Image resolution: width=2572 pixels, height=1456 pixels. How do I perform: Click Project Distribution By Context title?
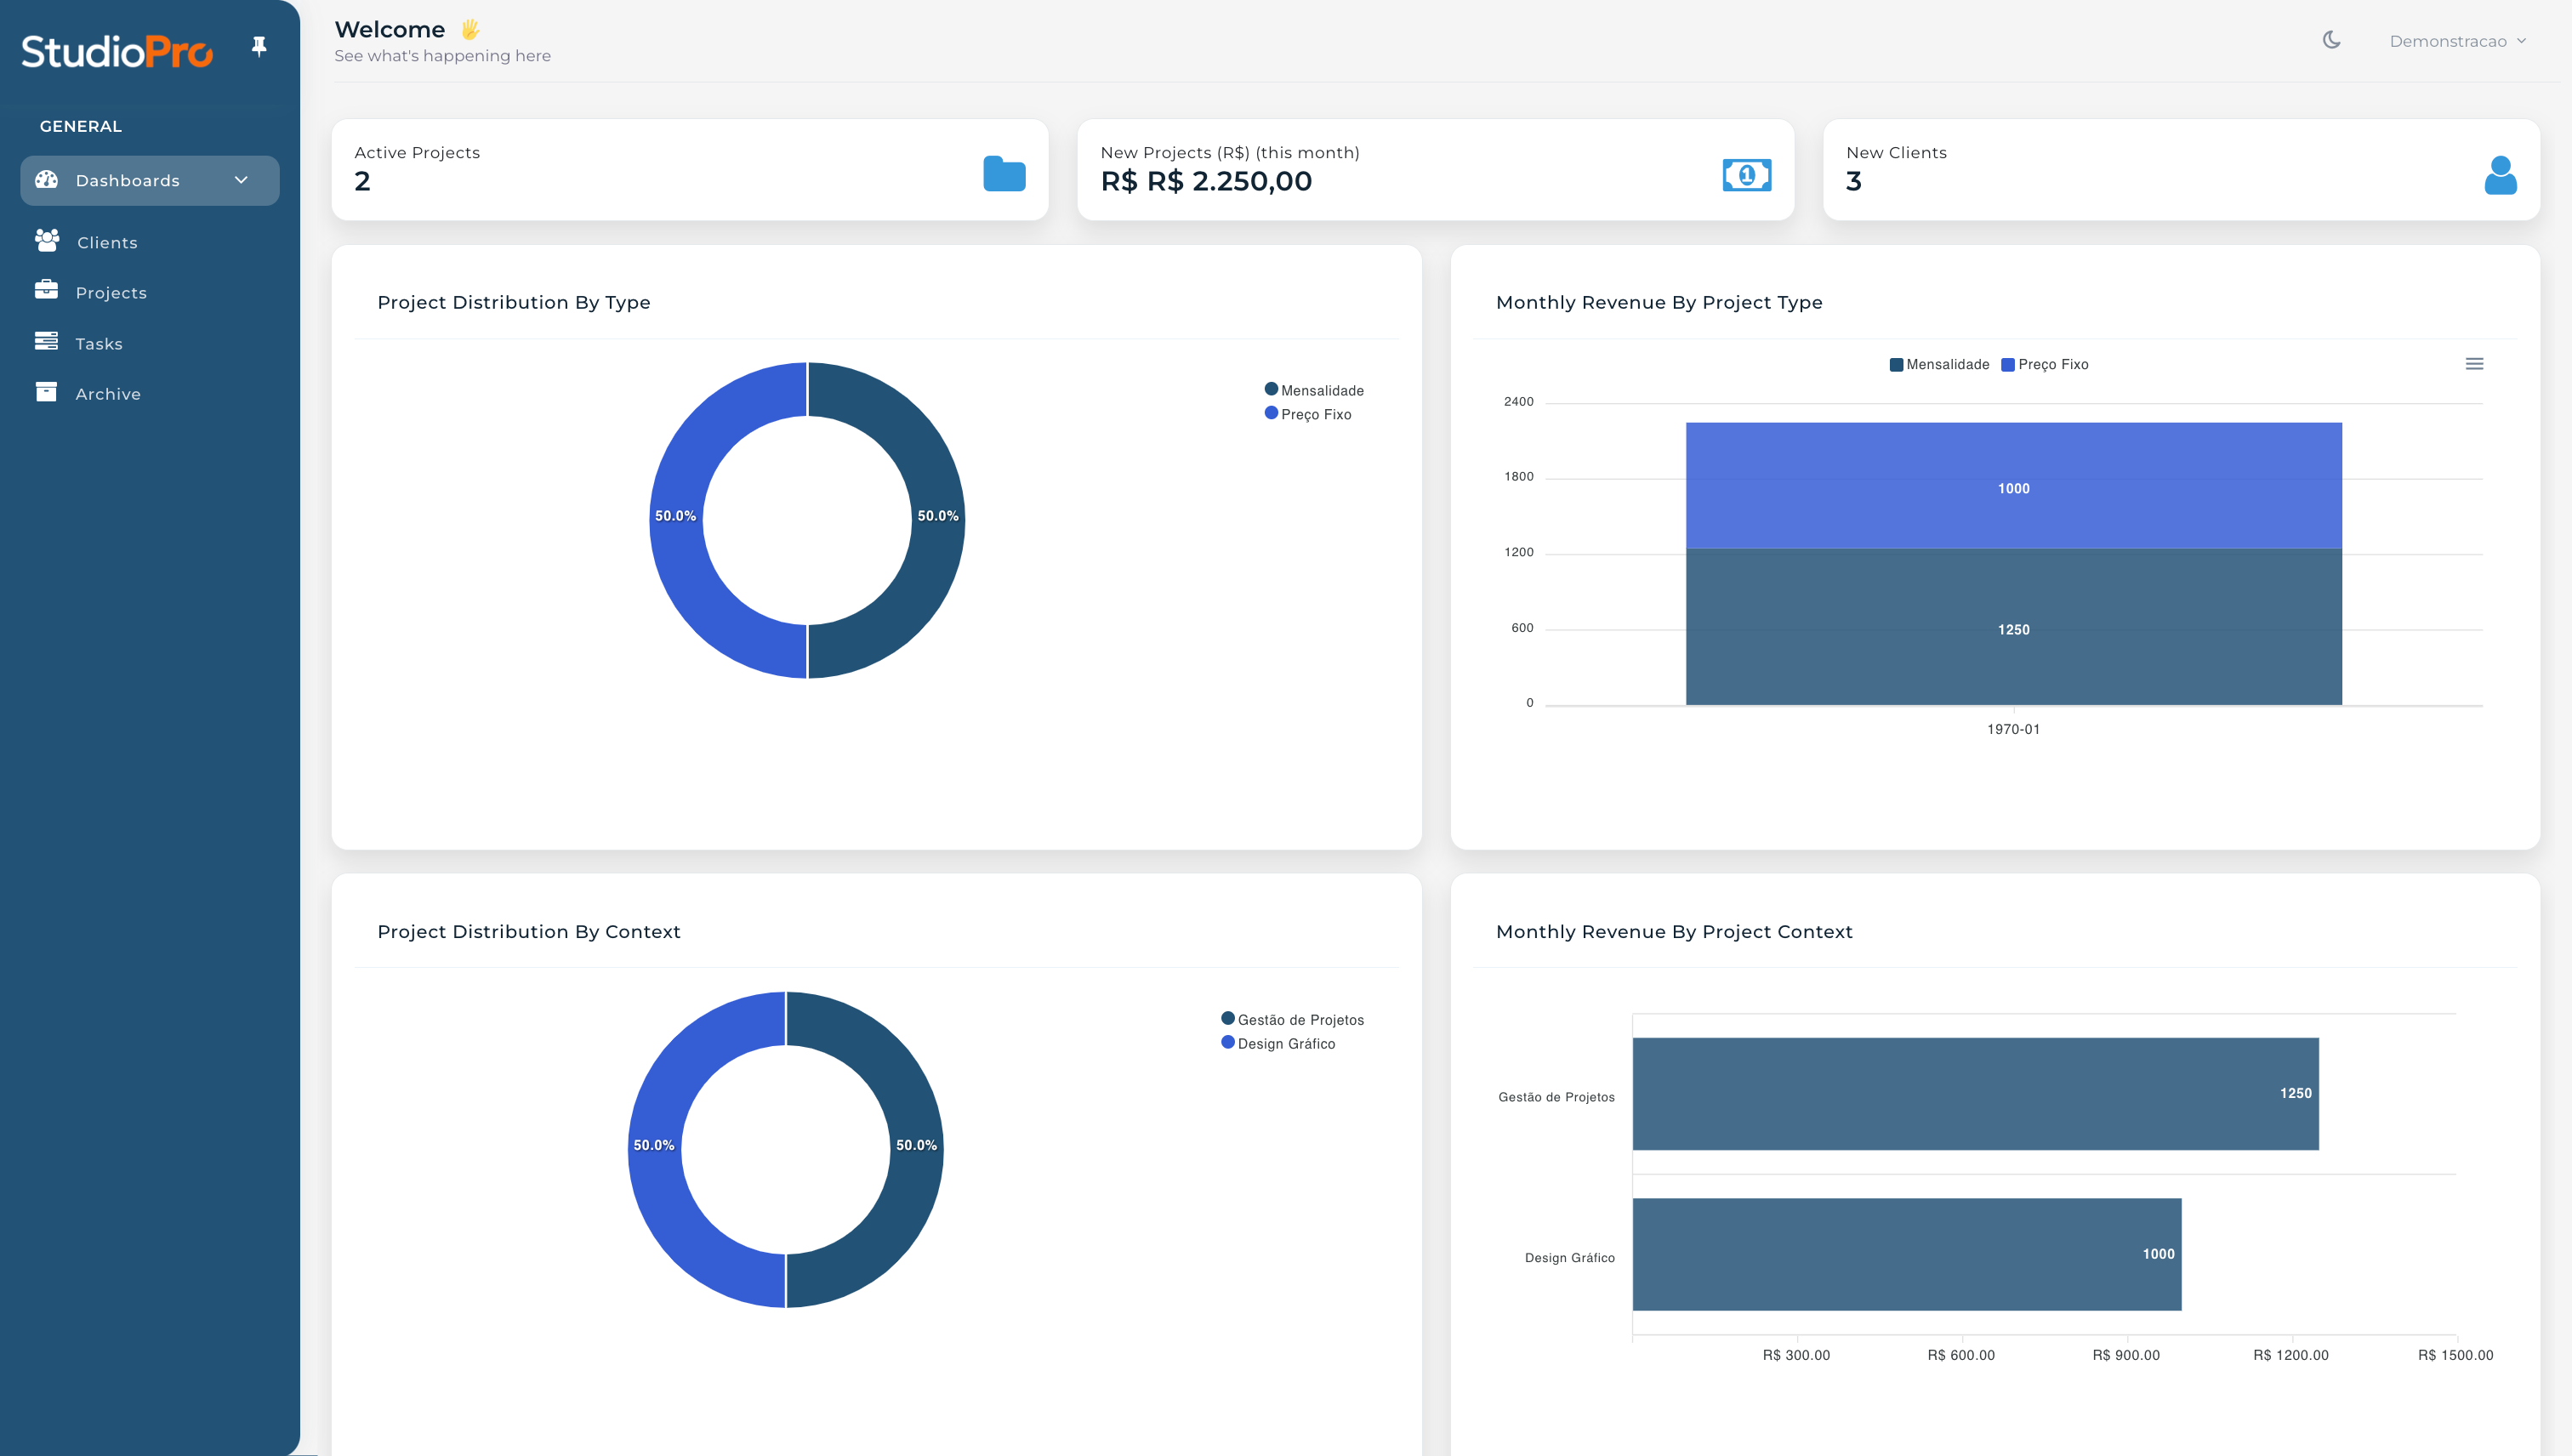point(528,931)
